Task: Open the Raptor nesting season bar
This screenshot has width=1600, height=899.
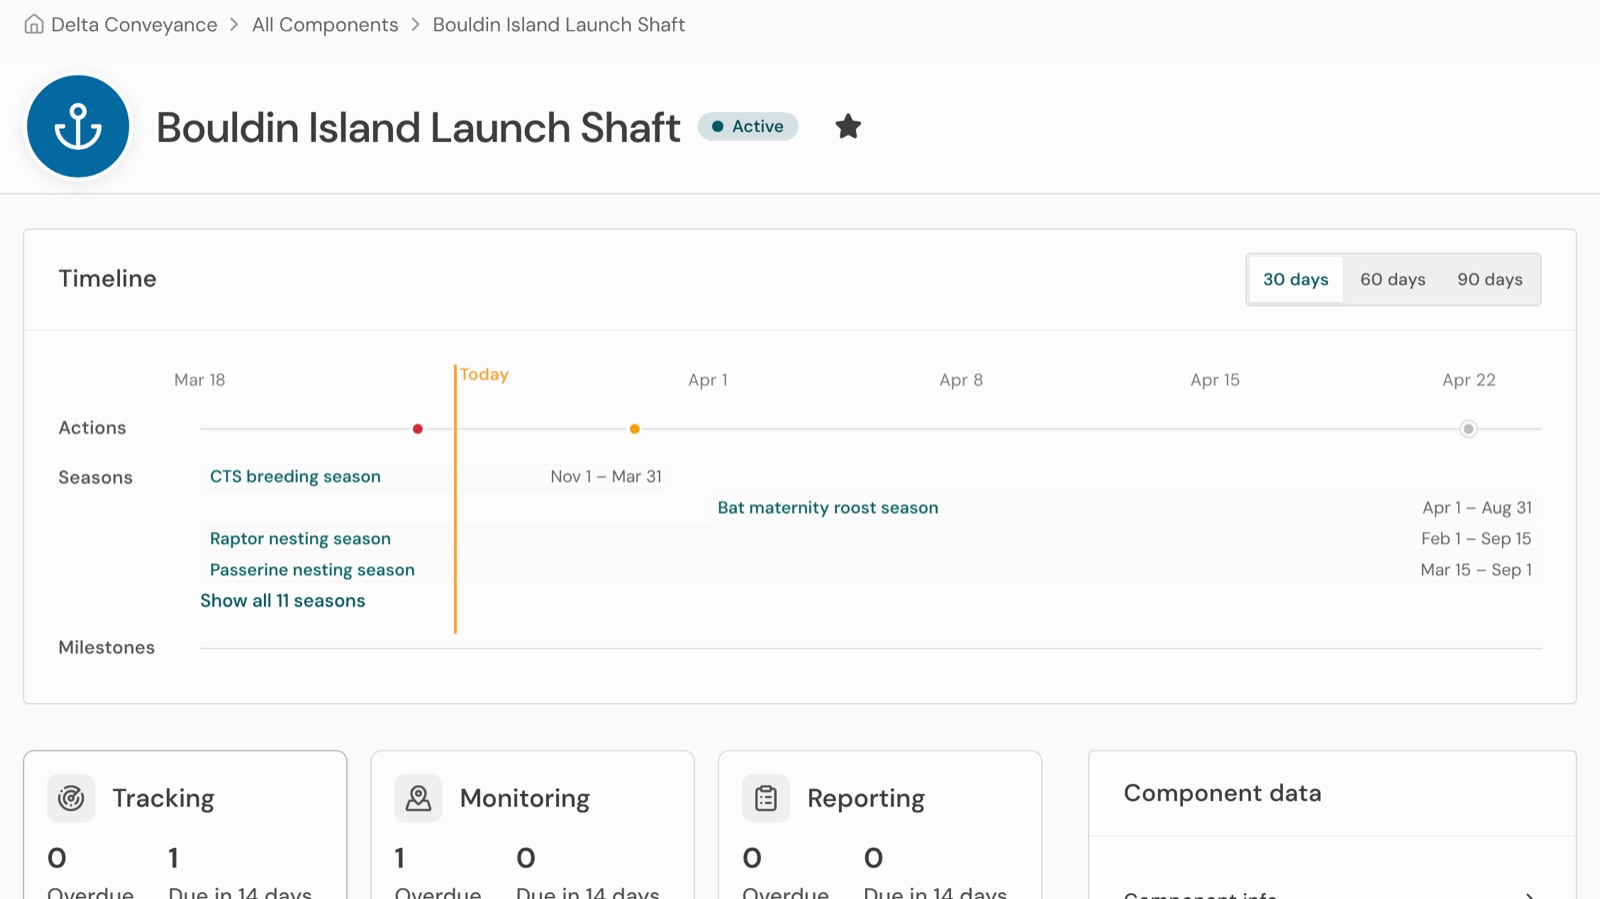Action: (870, 538)
